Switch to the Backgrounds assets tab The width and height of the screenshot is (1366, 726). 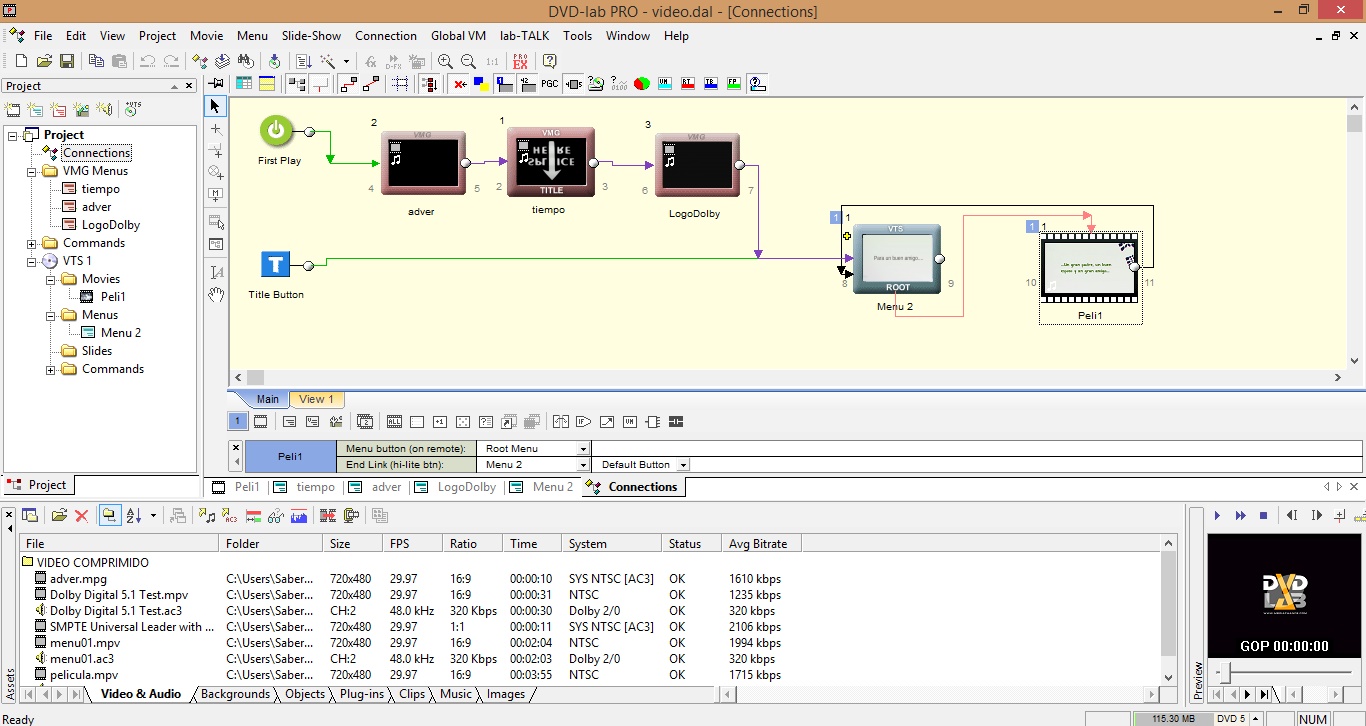pyautogui.click(x=235, y=694)
